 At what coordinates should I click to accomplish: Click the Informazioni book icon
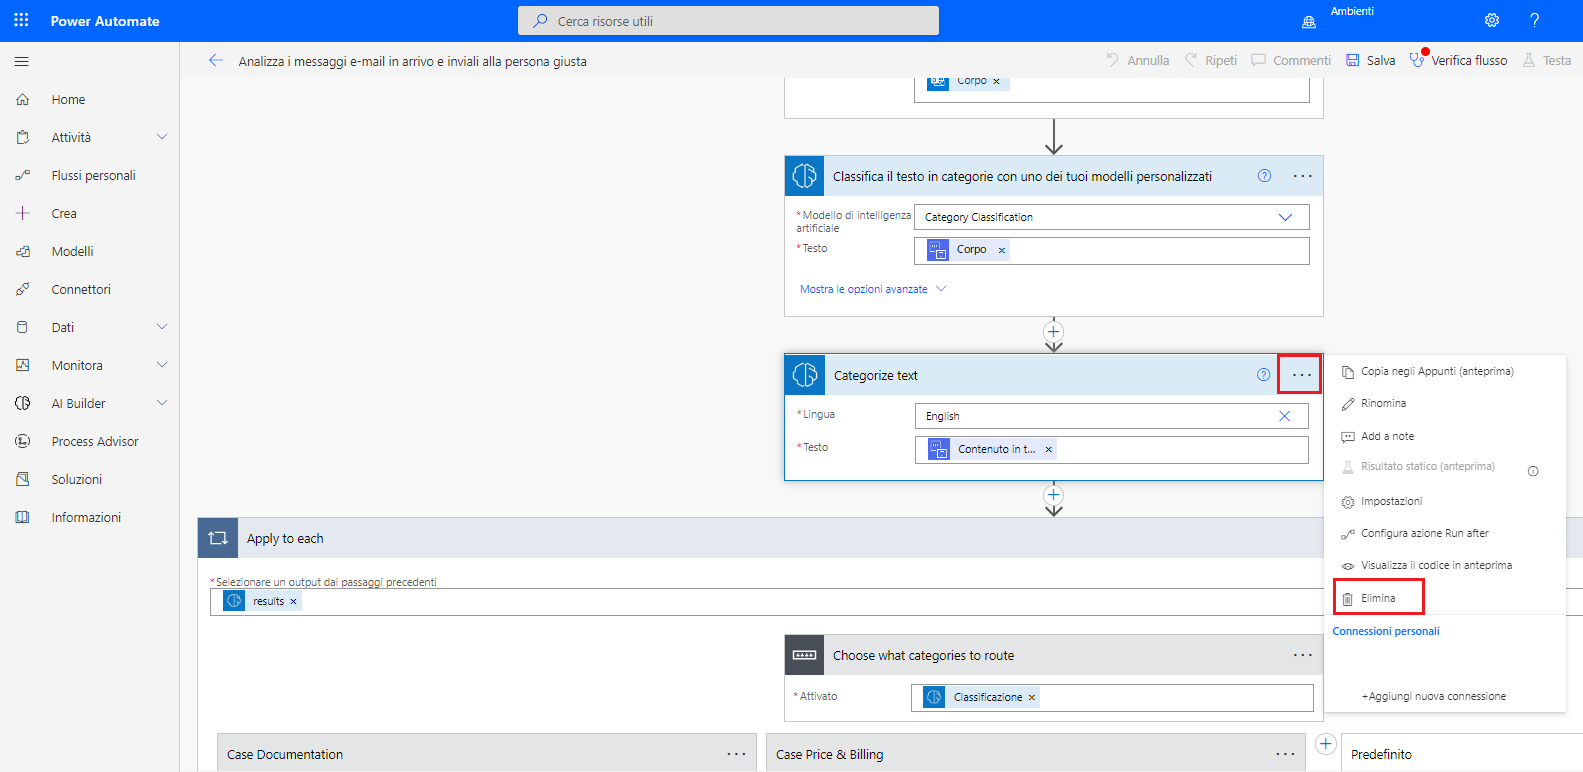[x=23, y=517]
